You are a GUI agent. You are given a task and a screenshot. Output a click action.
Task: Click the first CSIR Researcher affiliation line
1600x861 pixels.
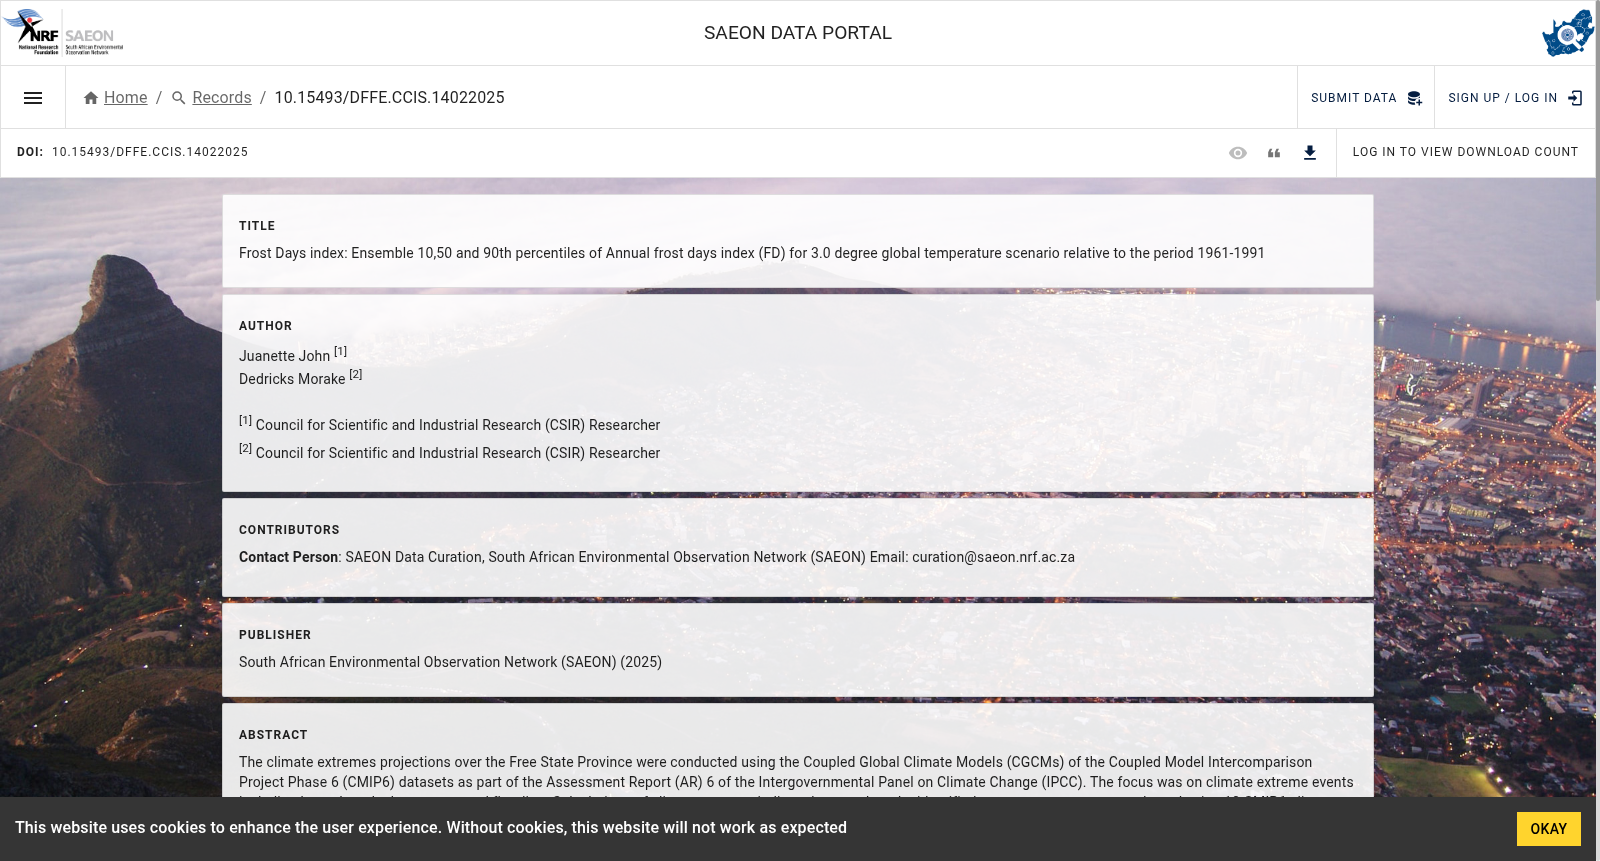pos(450,424)
